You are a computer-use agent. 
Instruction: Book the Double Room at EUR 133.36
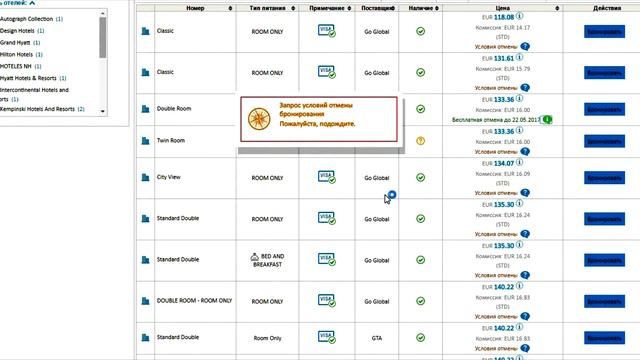(604, 109)
